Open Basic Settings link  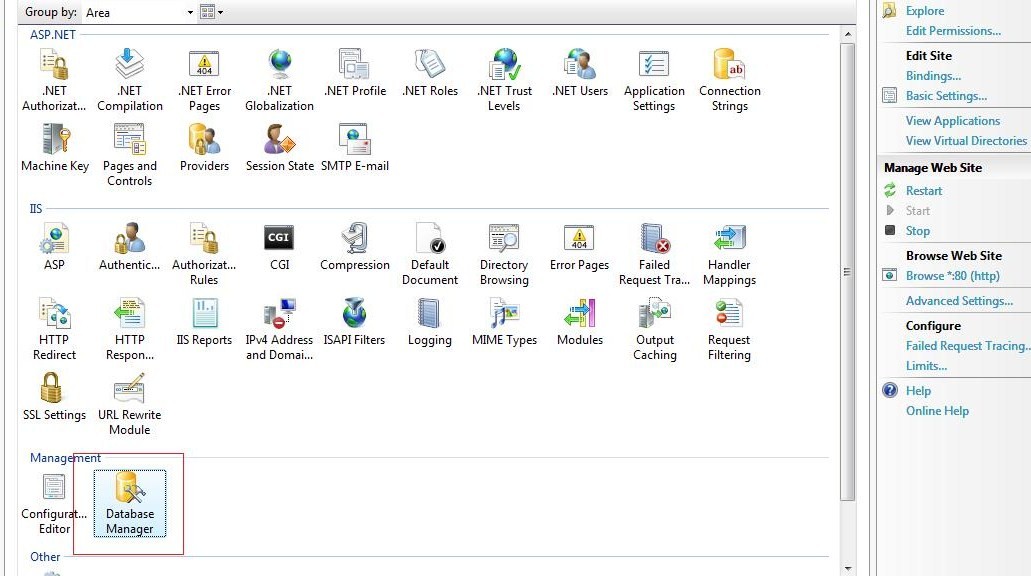point(946,96)
